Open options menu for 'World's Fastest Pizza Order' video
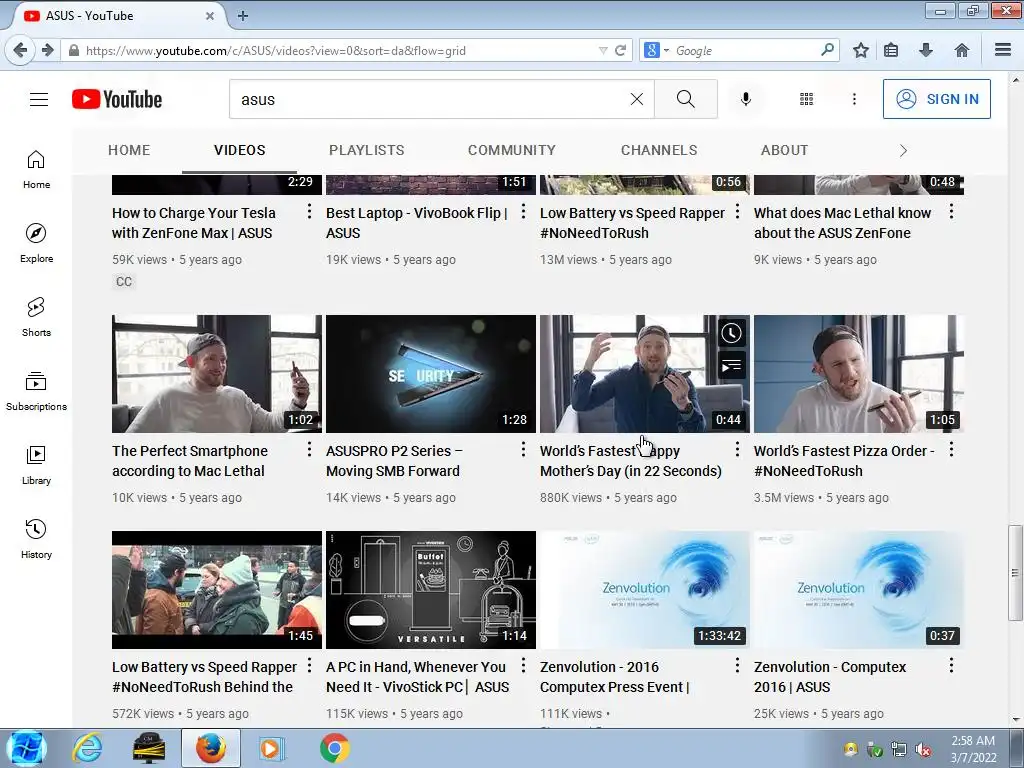 (x=951, y=449)
